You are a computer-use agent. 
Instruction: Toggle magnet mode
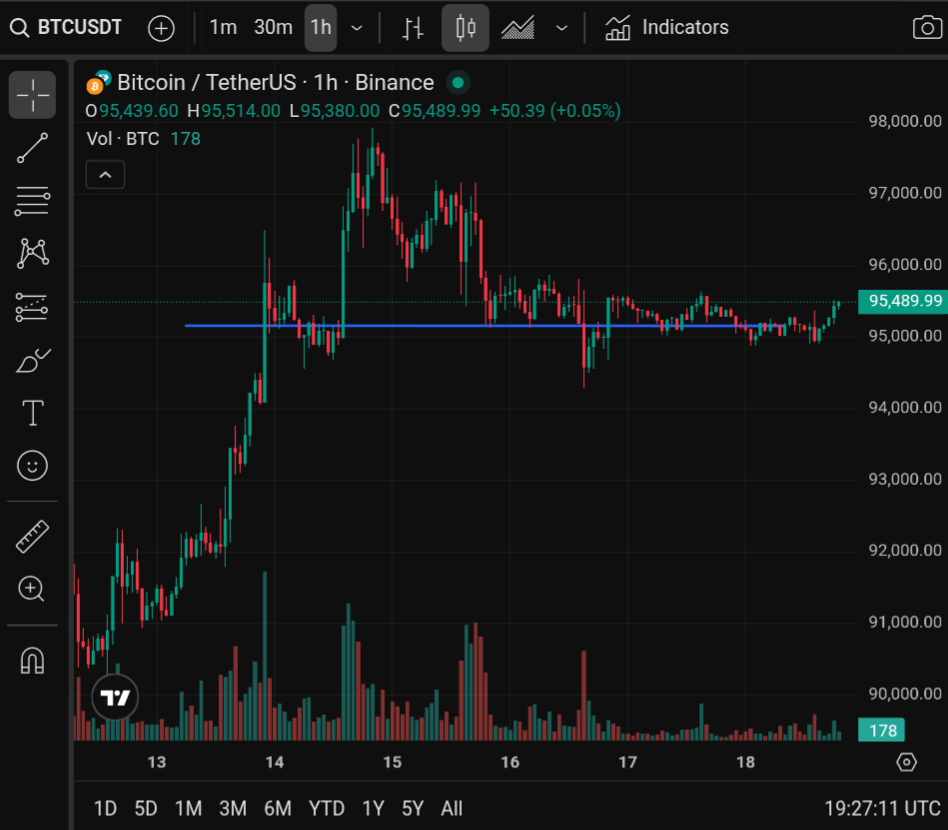click(x=32, y=661)
